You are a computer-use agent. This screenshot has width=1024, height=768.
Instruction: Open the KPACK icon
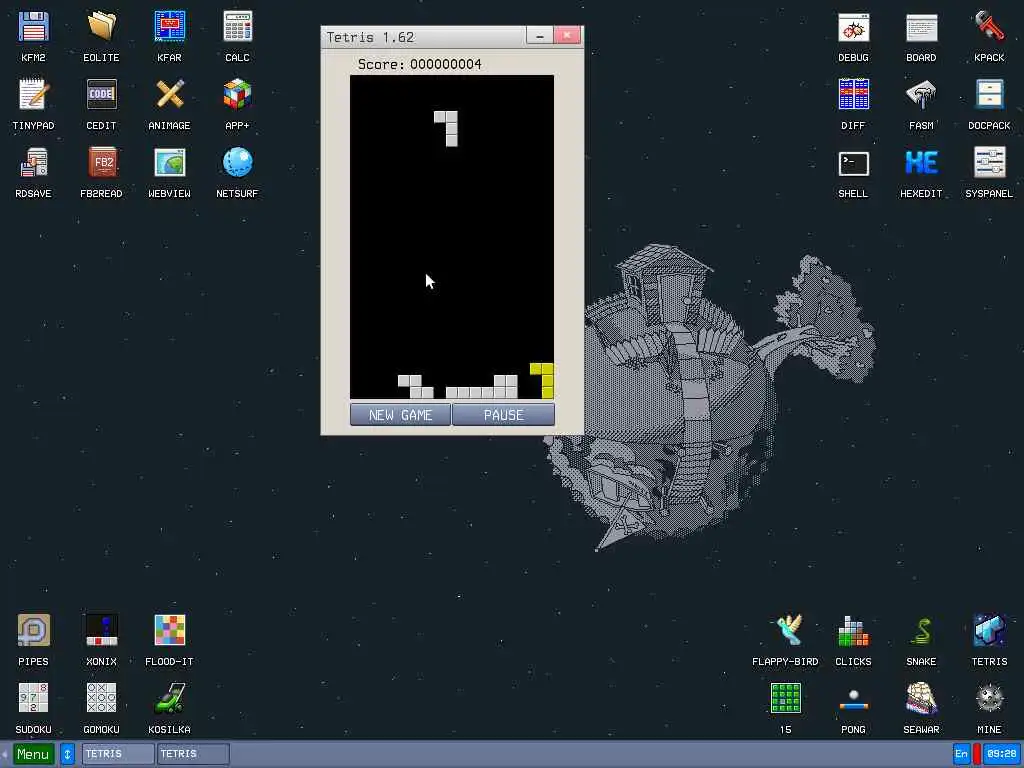pyautogui.click(x=989, y=27)
